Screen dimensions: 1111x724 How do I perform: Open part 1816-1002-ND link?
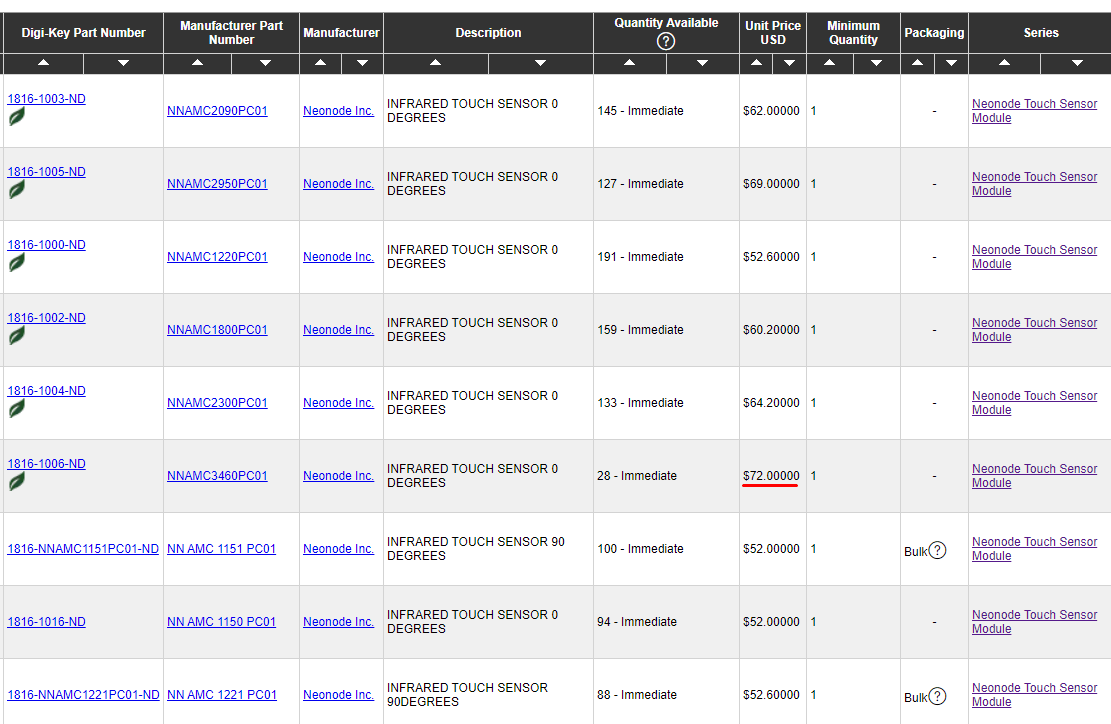(46, 317)
